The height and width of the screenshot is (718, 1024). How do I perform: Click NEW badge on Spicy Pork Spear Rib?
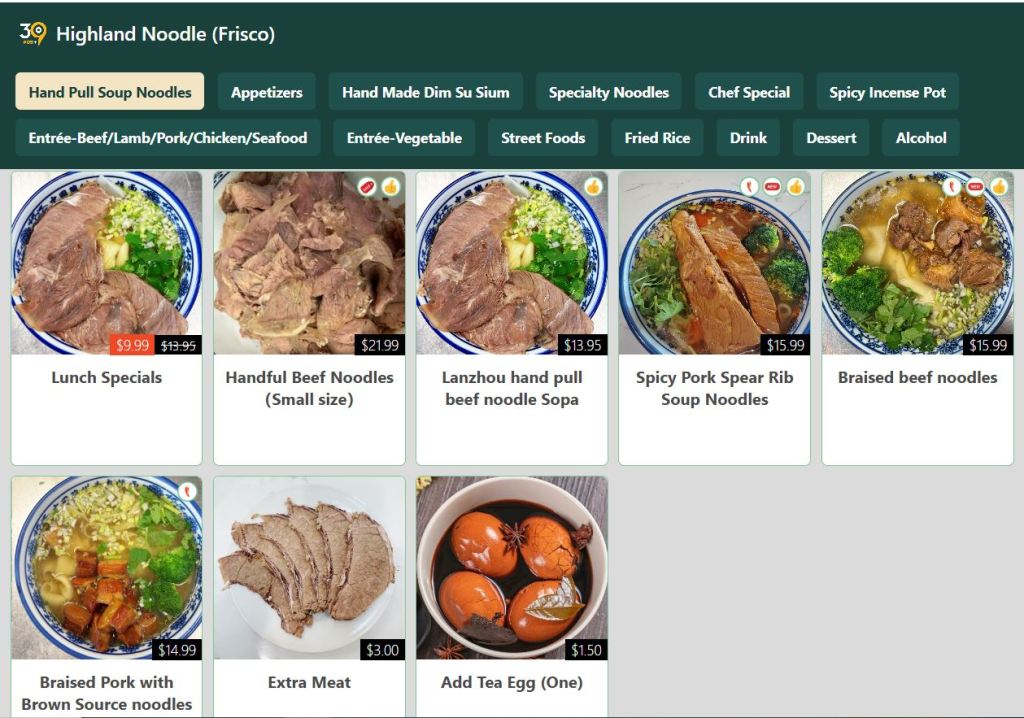click(x=773, y=188)
